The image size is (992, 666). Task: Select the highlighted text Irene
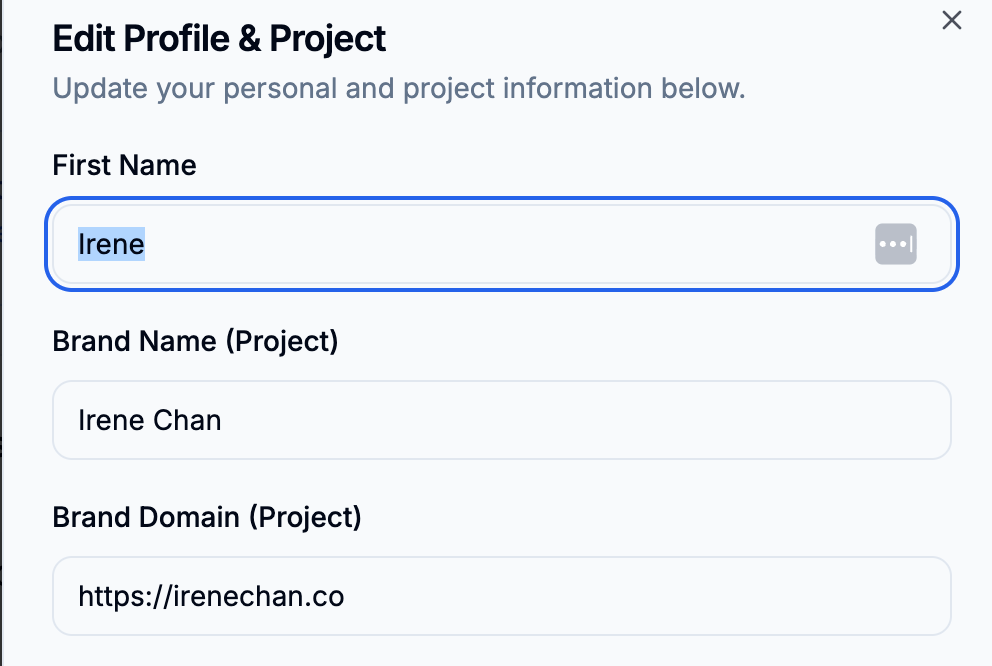pos(110,244)
